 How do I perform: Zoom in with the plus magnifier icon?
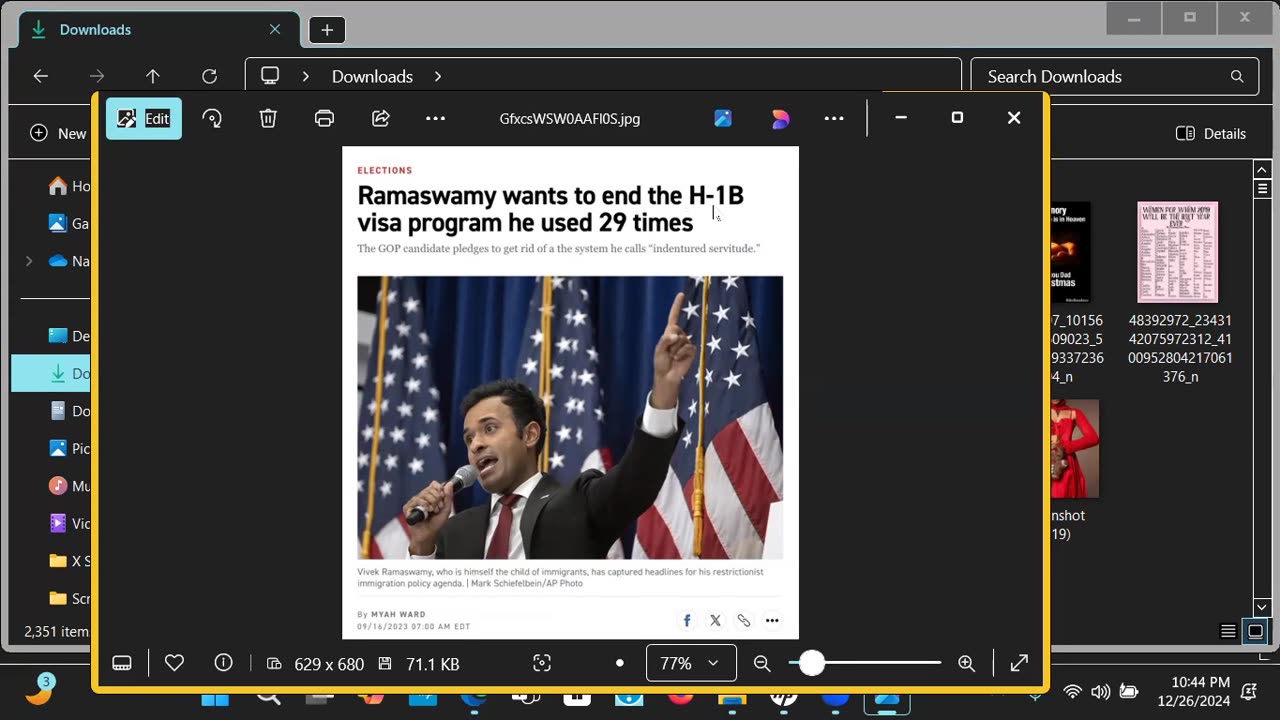[966, 663]
